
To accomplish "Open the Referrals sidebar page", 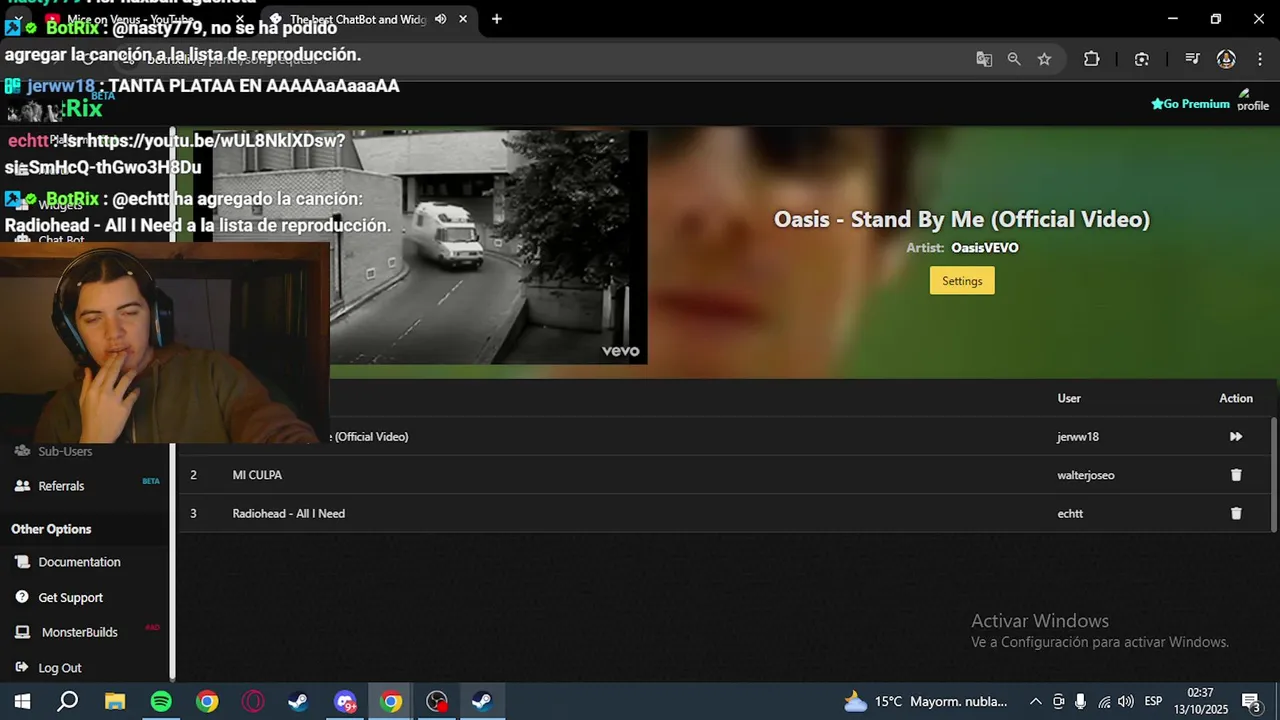I will point(61,486).
